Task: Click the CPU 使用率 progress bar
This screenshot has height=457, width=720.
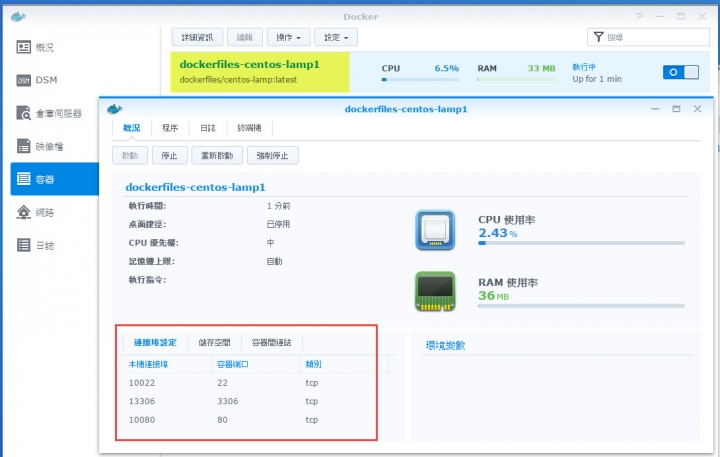Action: tap(581, 243)
